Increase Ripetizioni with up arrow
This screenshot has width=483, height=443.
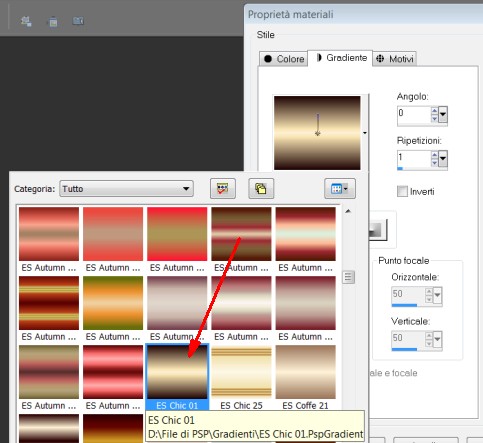[x=434, y=155]
